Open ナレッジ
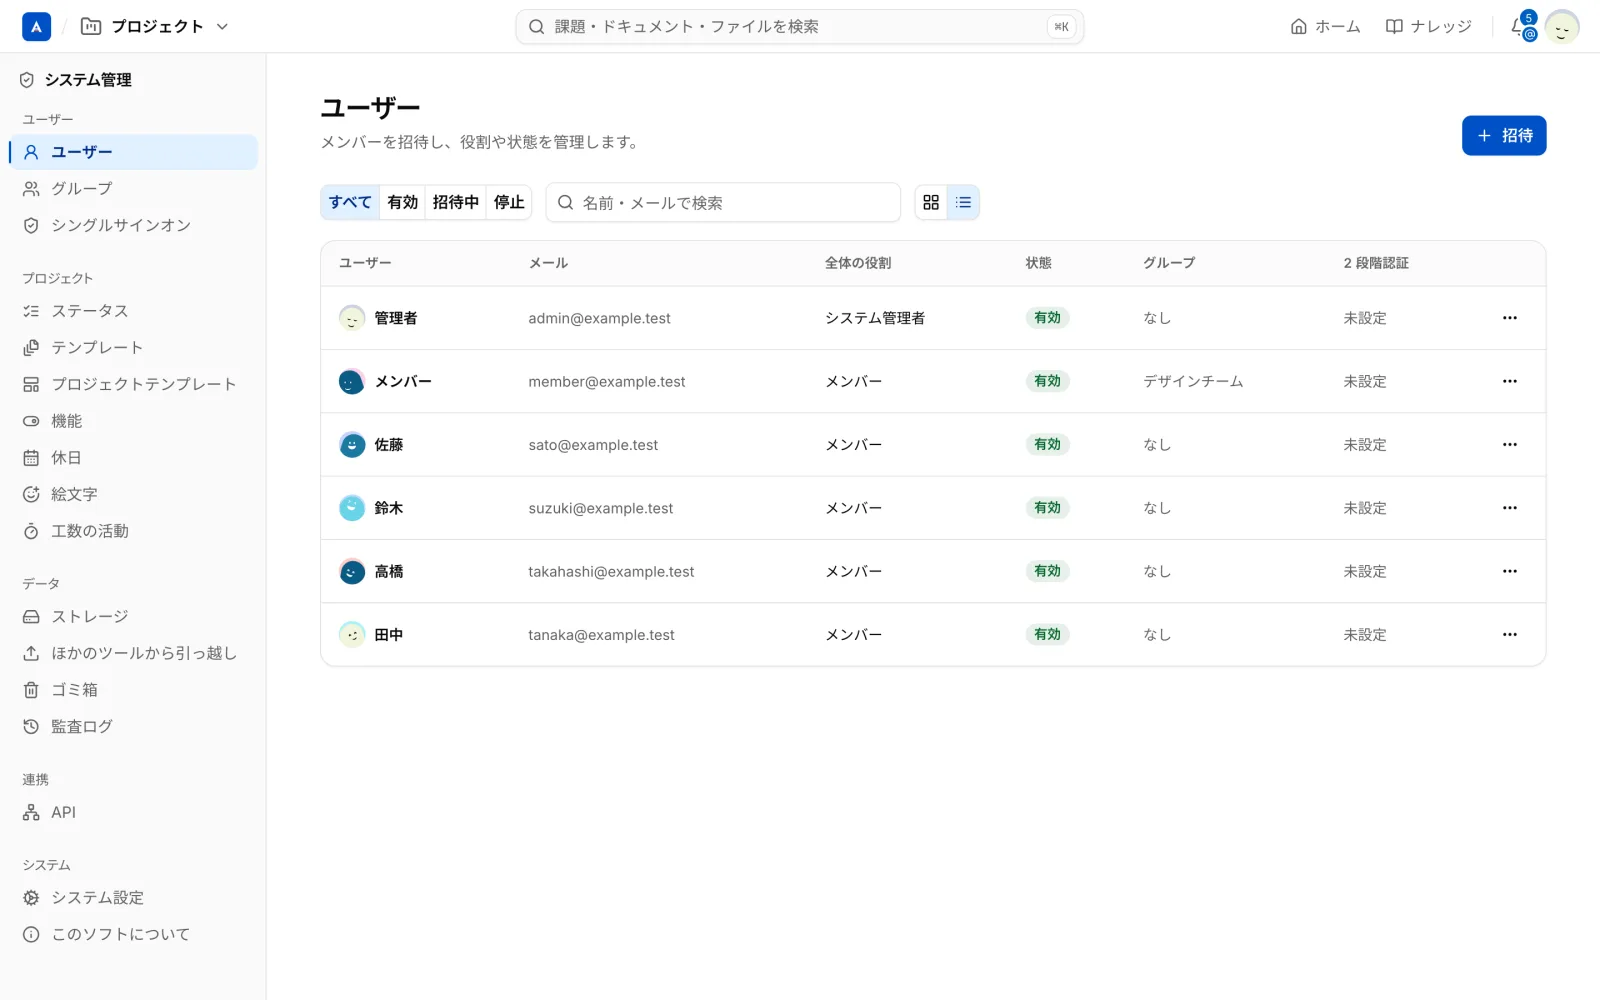The width and height of the screenshot is (1600, 1000). click(x=1428, y=27)
